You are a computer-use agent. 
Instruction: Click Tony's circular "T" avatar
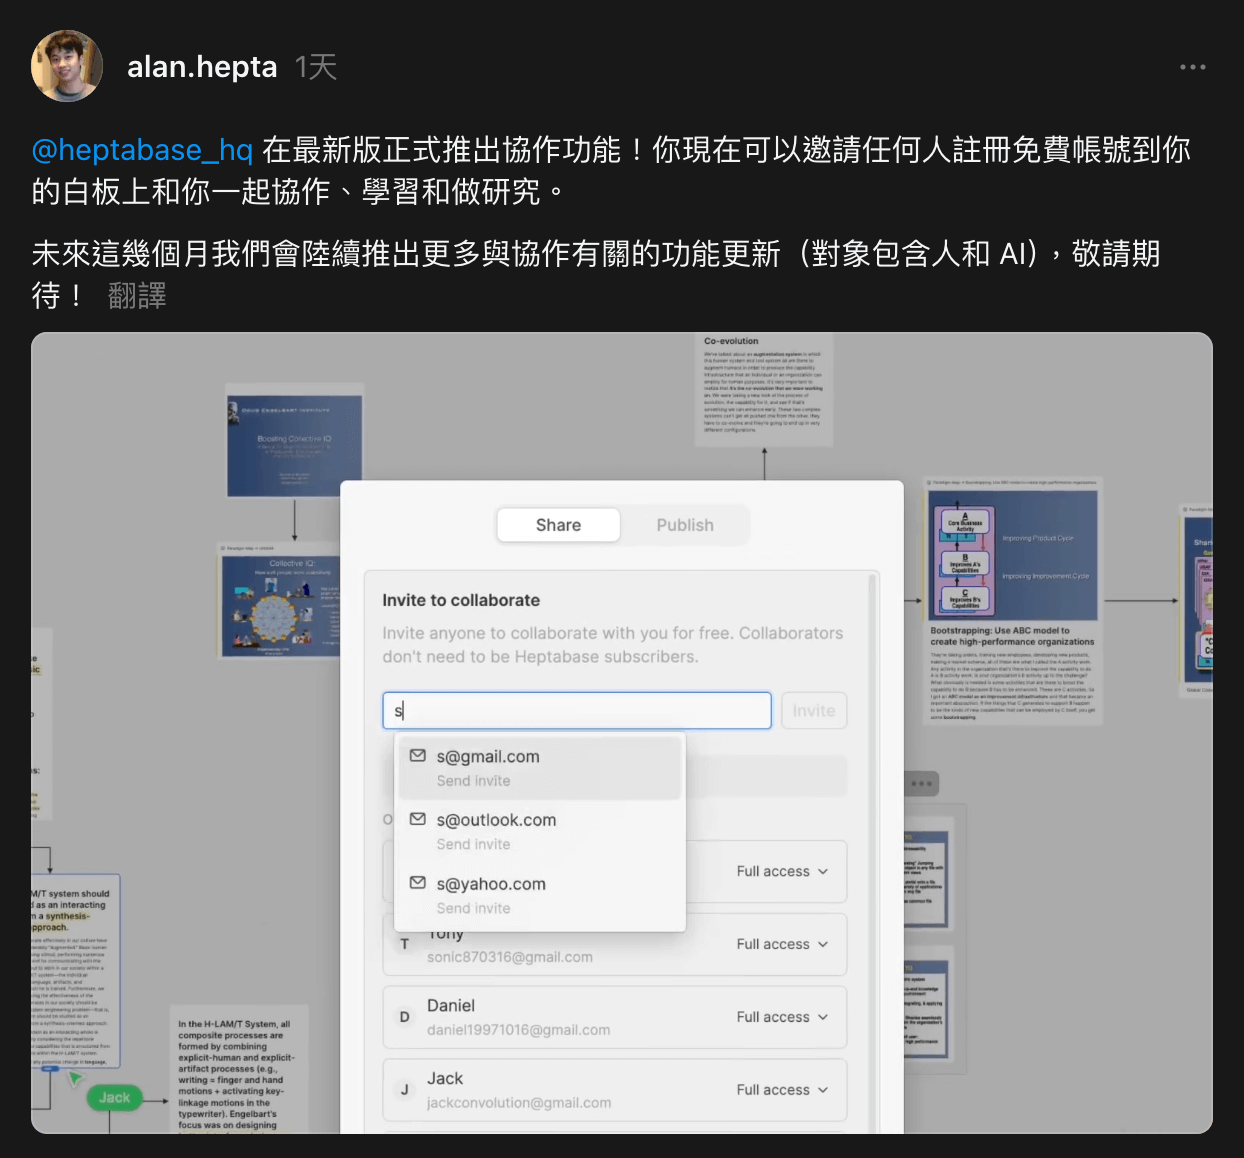(405, 944)
